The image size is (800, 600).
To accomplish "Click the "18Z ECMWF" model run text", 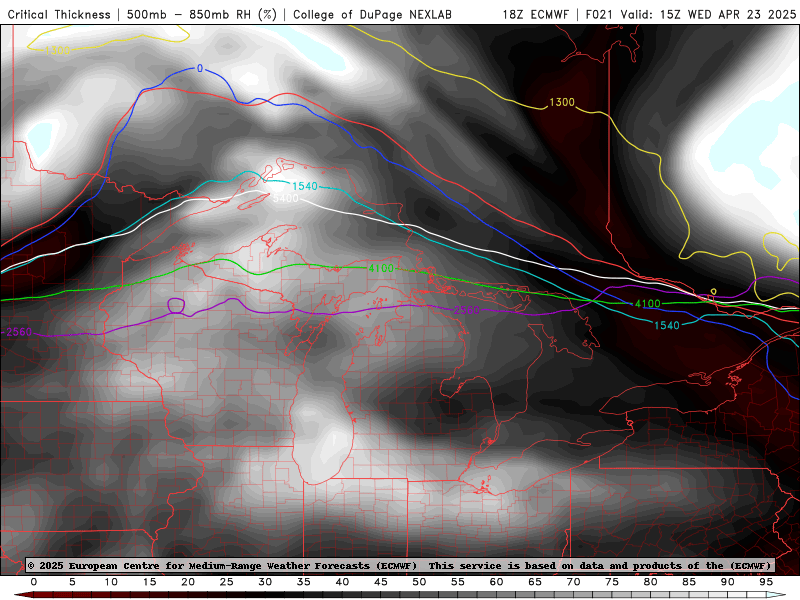I will point(535,14).
